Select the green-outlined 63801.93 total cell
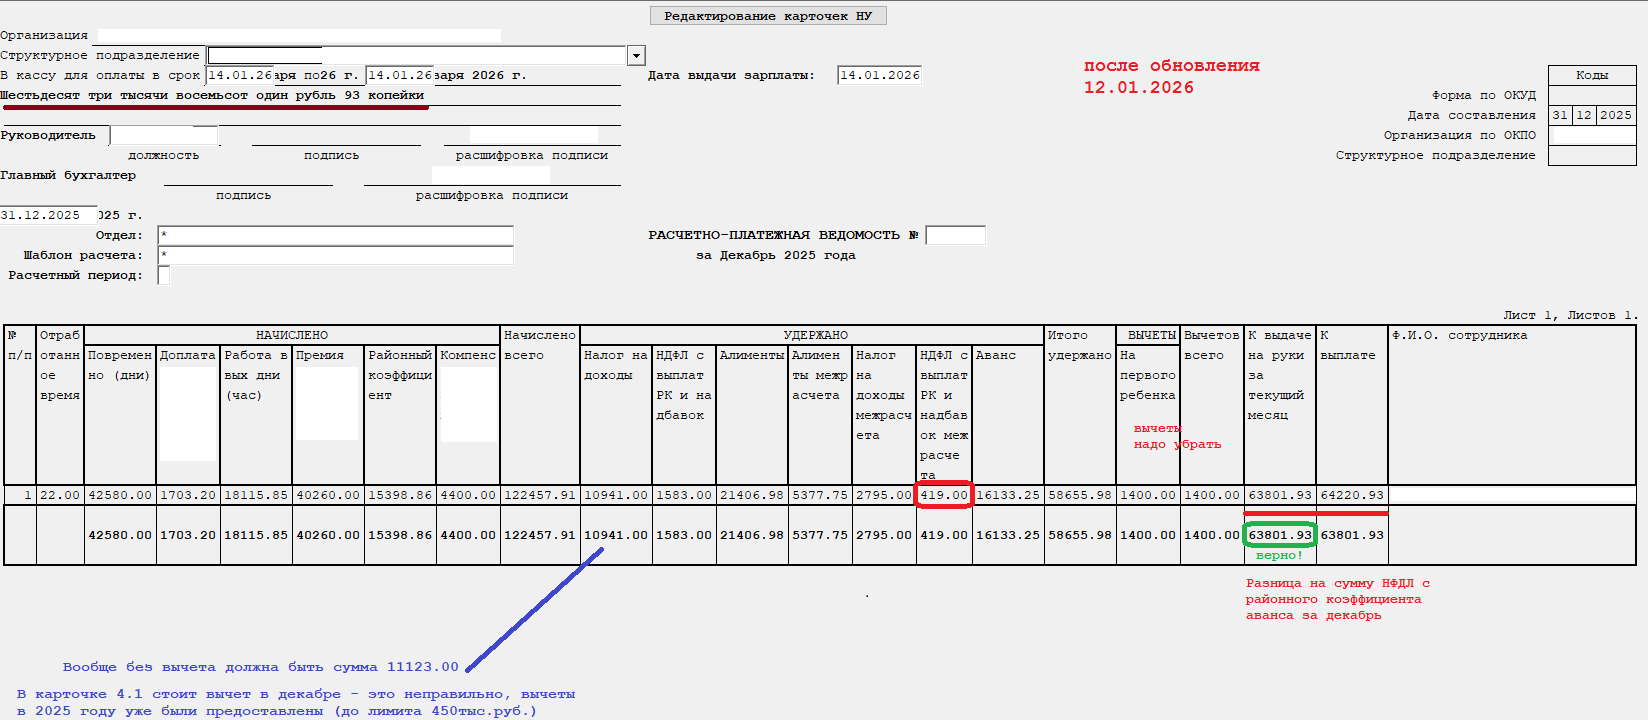Screen dimensions: 1648x720 coord(1279,535)
